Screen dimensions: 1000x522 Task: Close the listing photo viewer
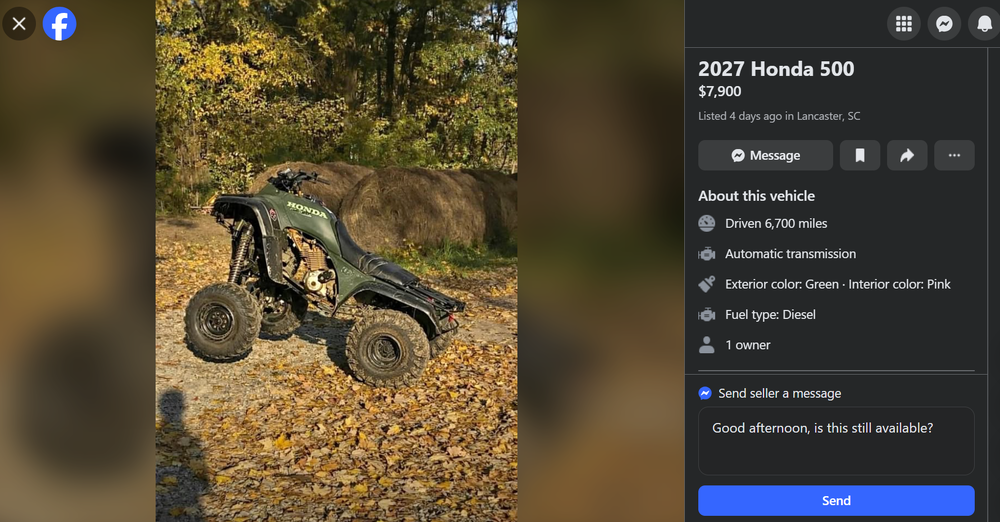click(19, 24)
